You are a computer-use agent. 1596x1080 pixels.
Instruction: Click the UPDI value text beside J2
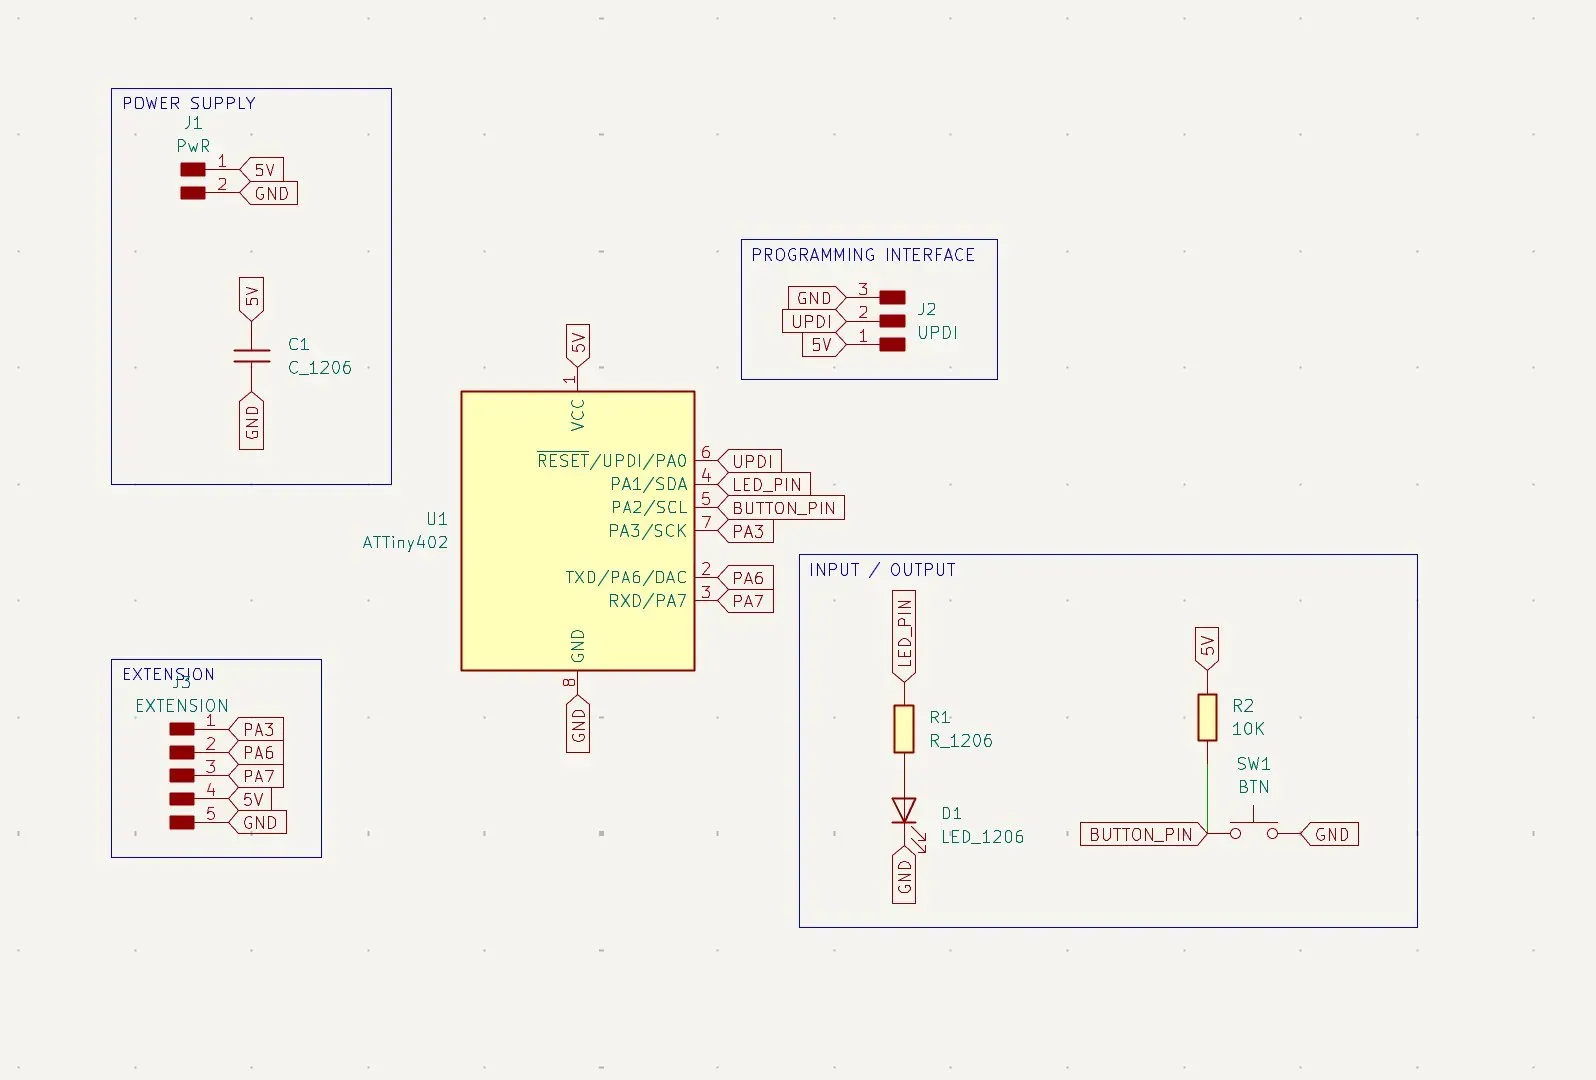[938, 333]
